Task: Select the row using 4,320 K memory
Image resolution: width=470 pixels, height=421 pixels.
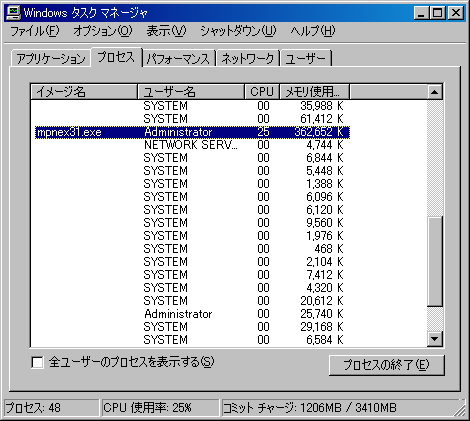Action: pos(192,288)
